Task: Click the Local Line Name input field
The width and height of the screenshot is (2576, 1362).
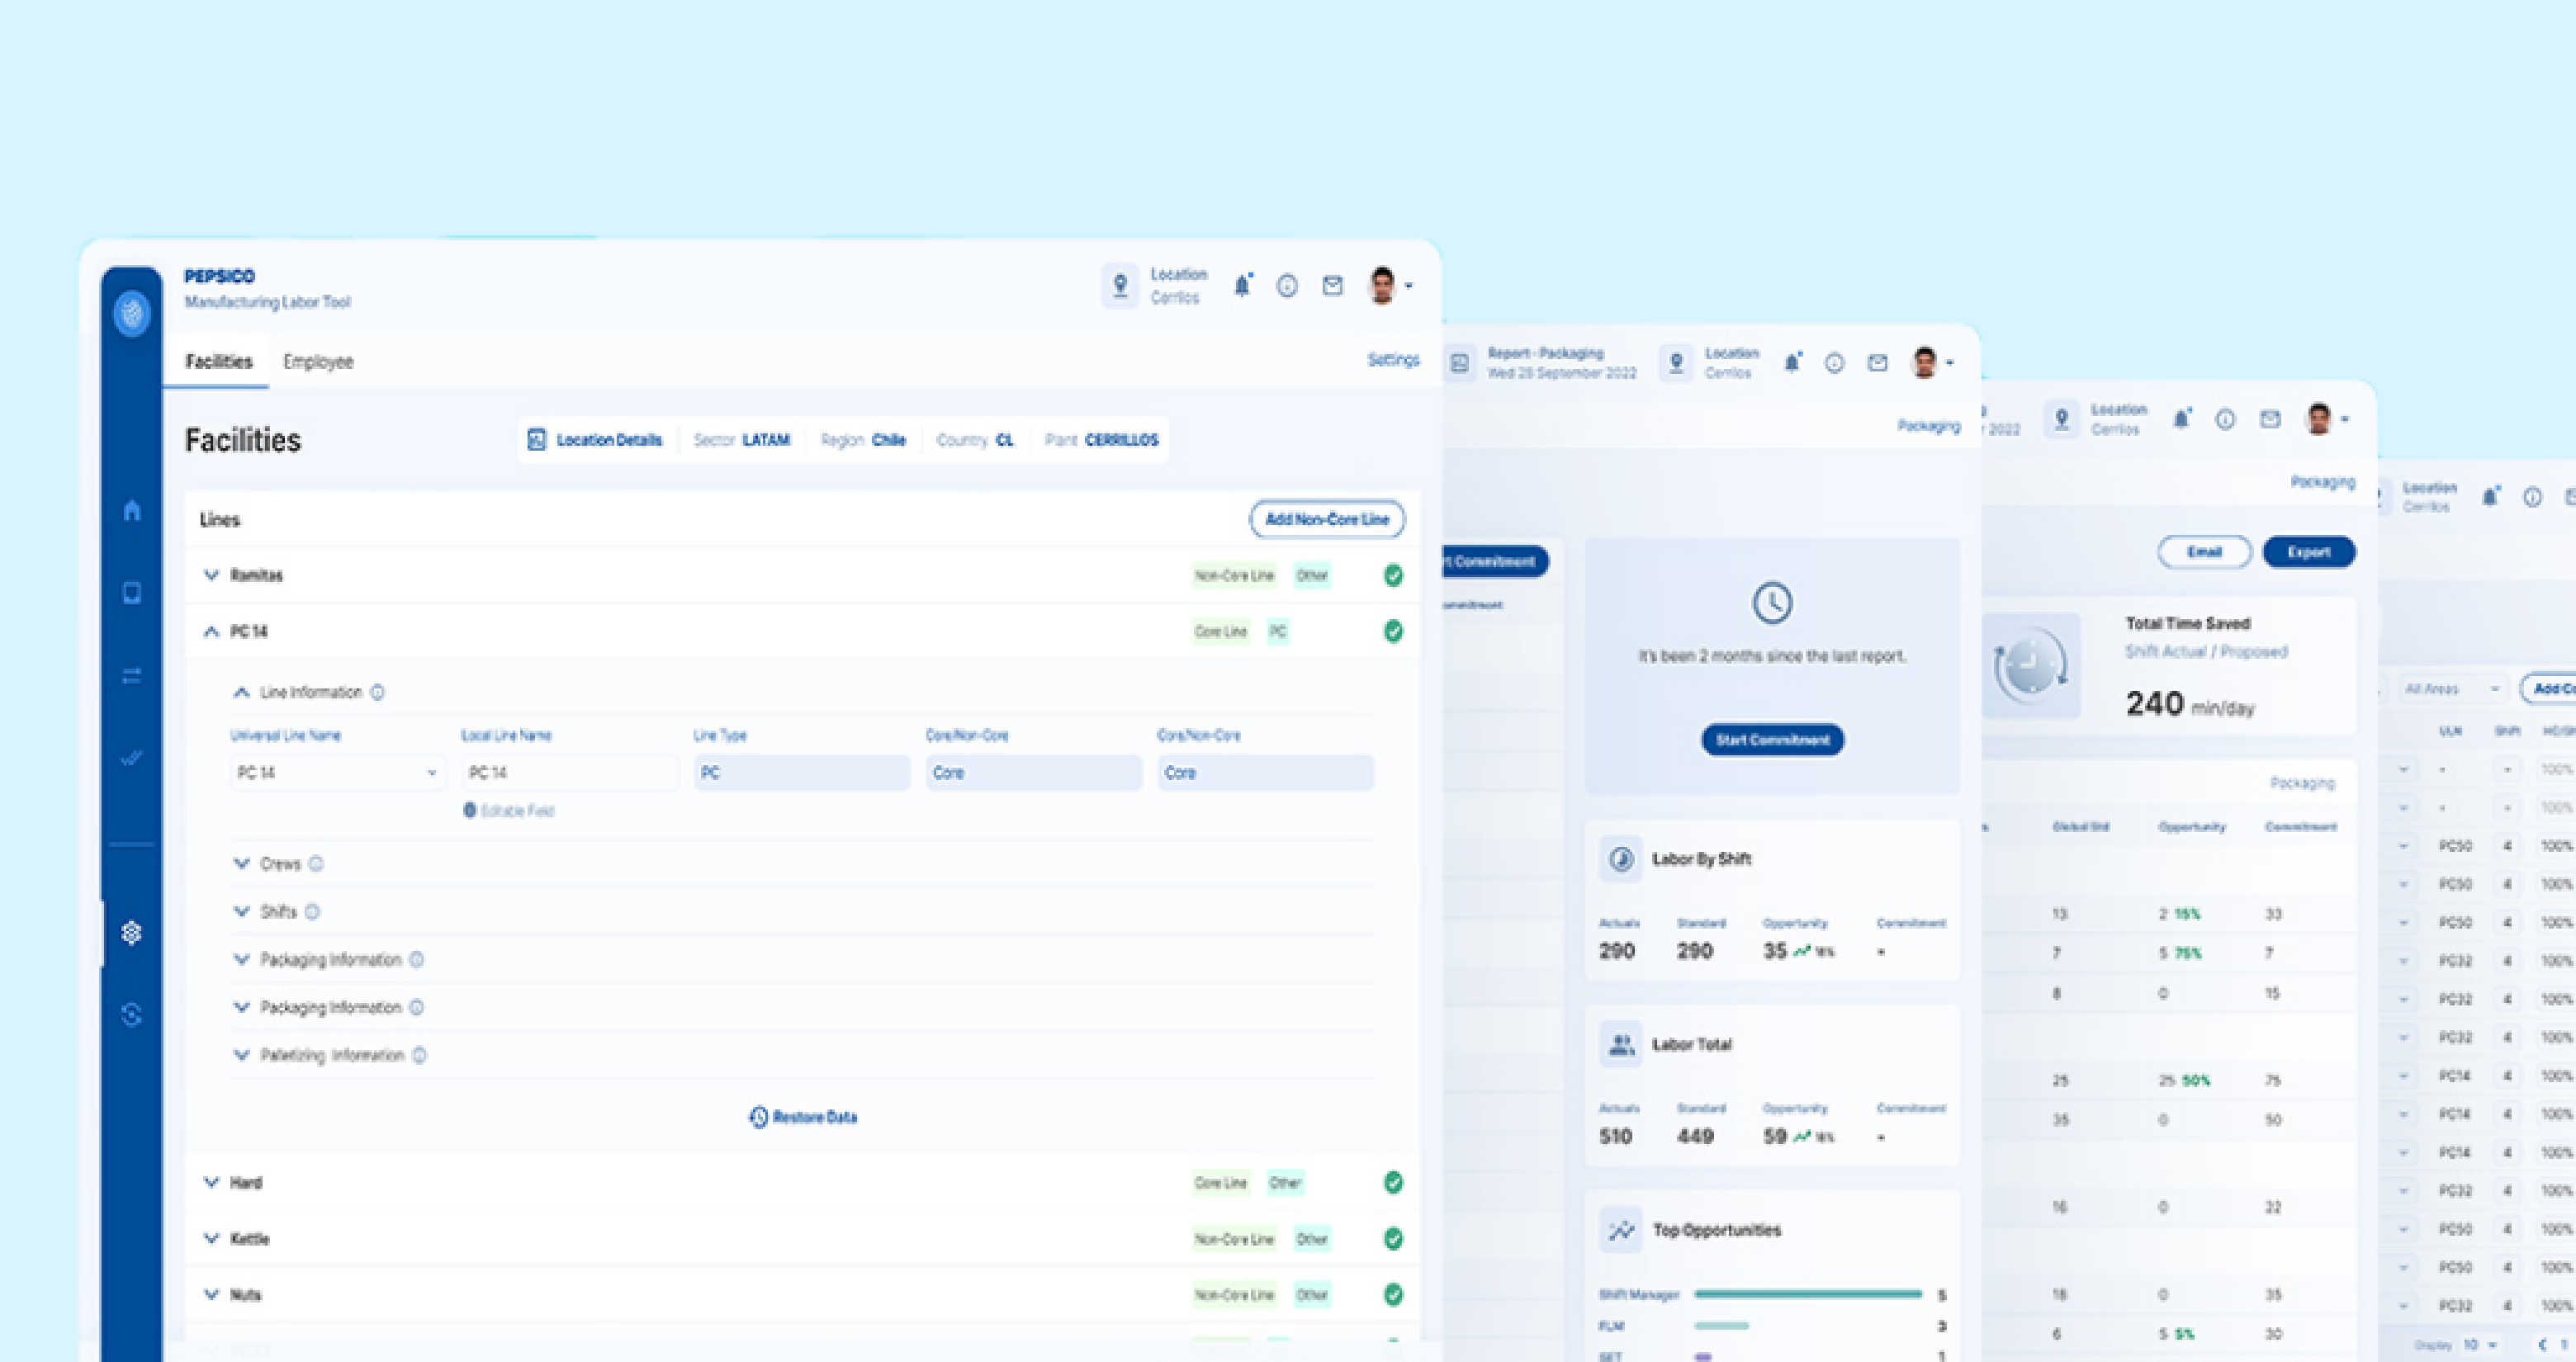Action: [570, 773]
